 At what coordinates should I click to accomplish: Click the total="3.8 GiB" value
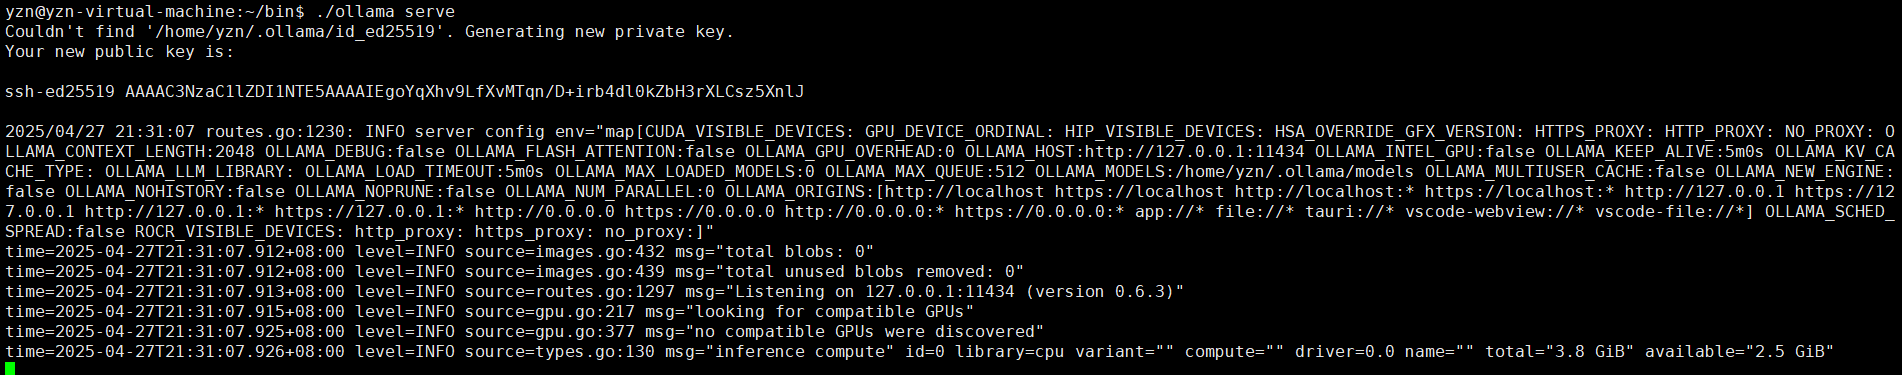point(1560,352)
